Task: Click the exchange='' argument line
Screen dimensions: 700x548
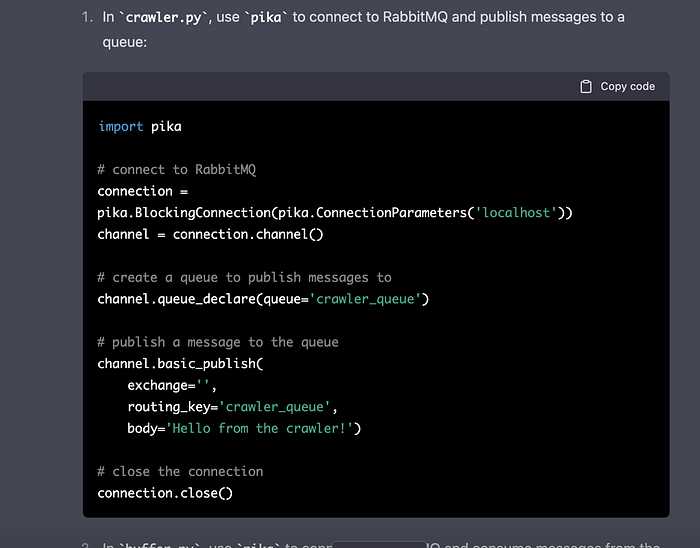Action: click(x=172, y=385)
